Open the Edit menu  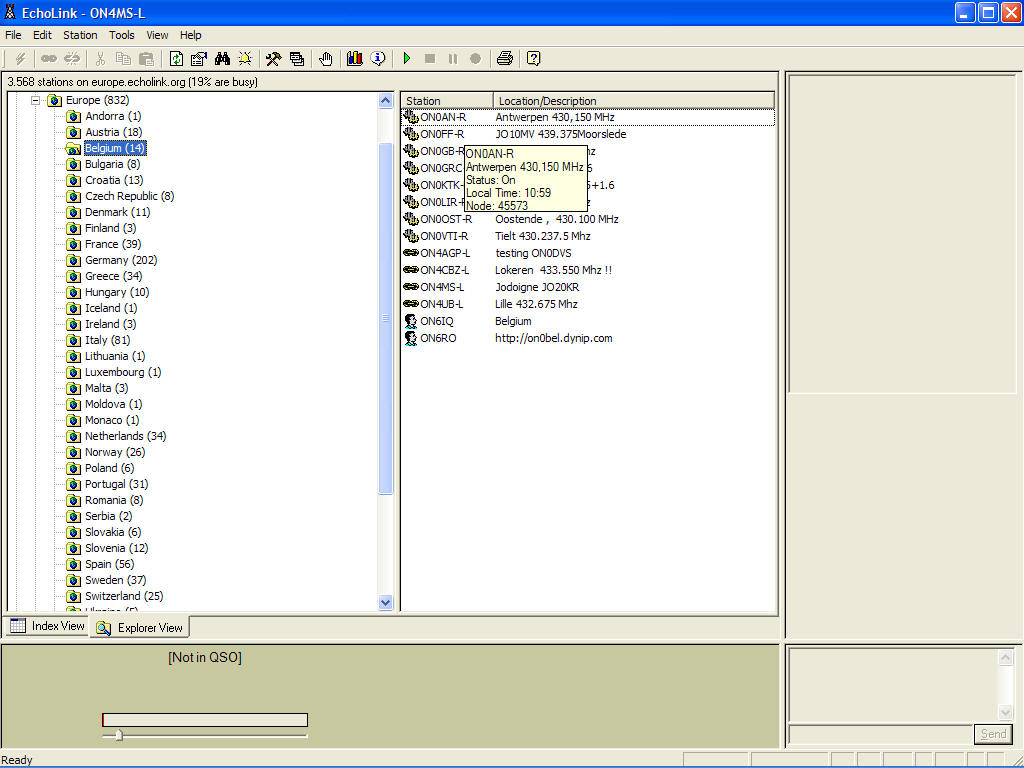[42, 35]
